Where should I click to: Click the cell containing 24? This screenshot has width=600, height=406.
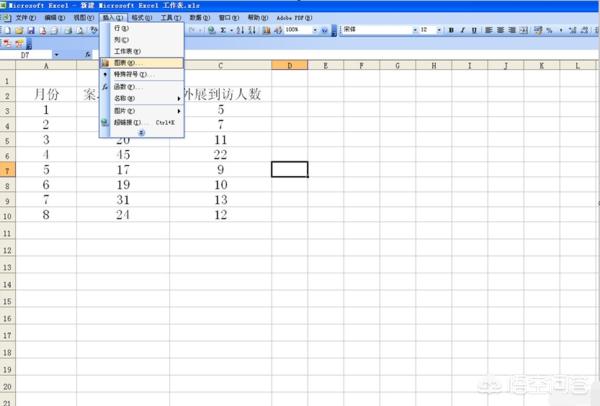coord(123,215)
